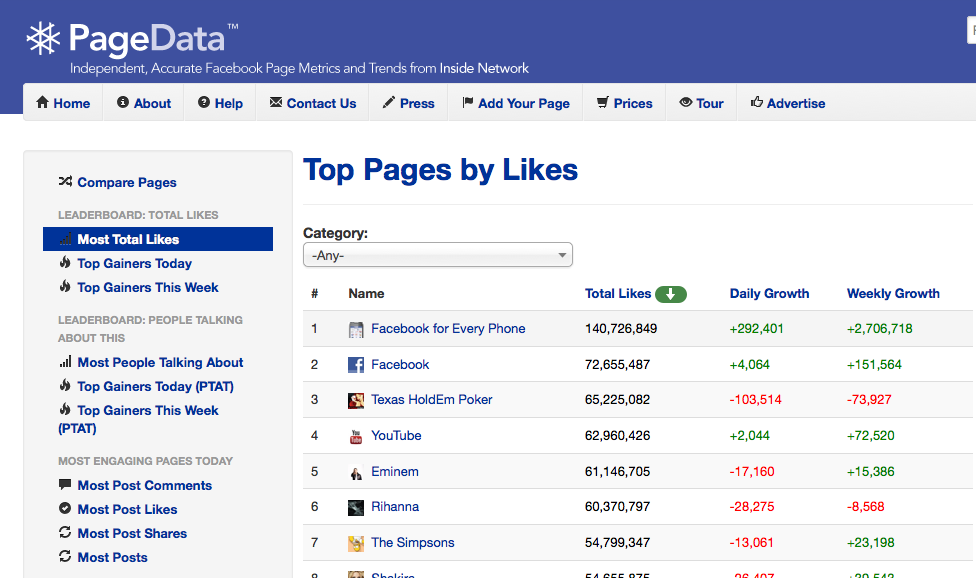Open the Rihanna page name link
The image size is (976, 578).
[395, 506]
